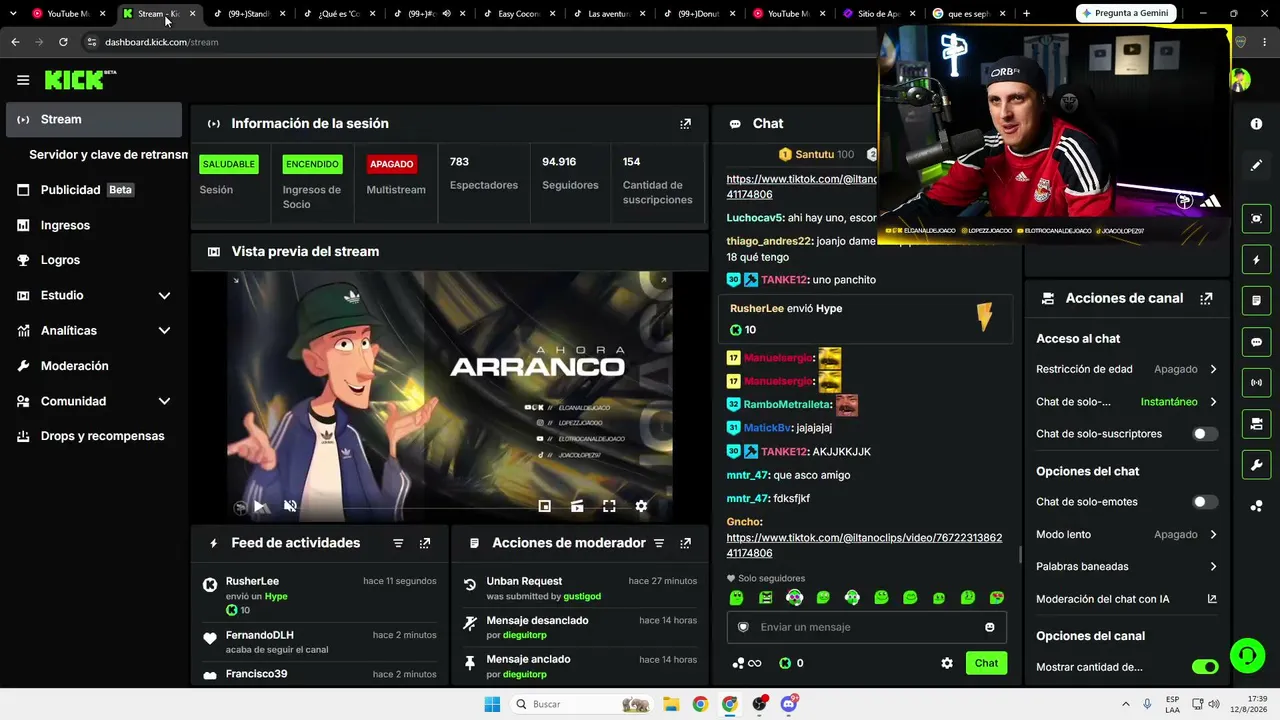
Task: Open Restricción de edad options
Action: tap(1126, 369)
